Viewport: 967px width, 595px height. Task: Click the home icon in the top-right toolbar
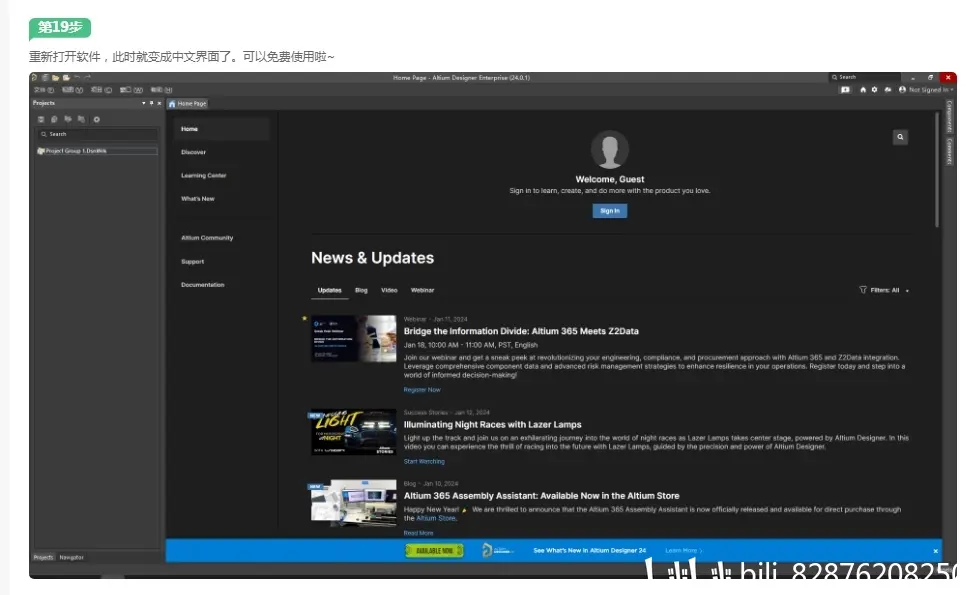(862, 90)
